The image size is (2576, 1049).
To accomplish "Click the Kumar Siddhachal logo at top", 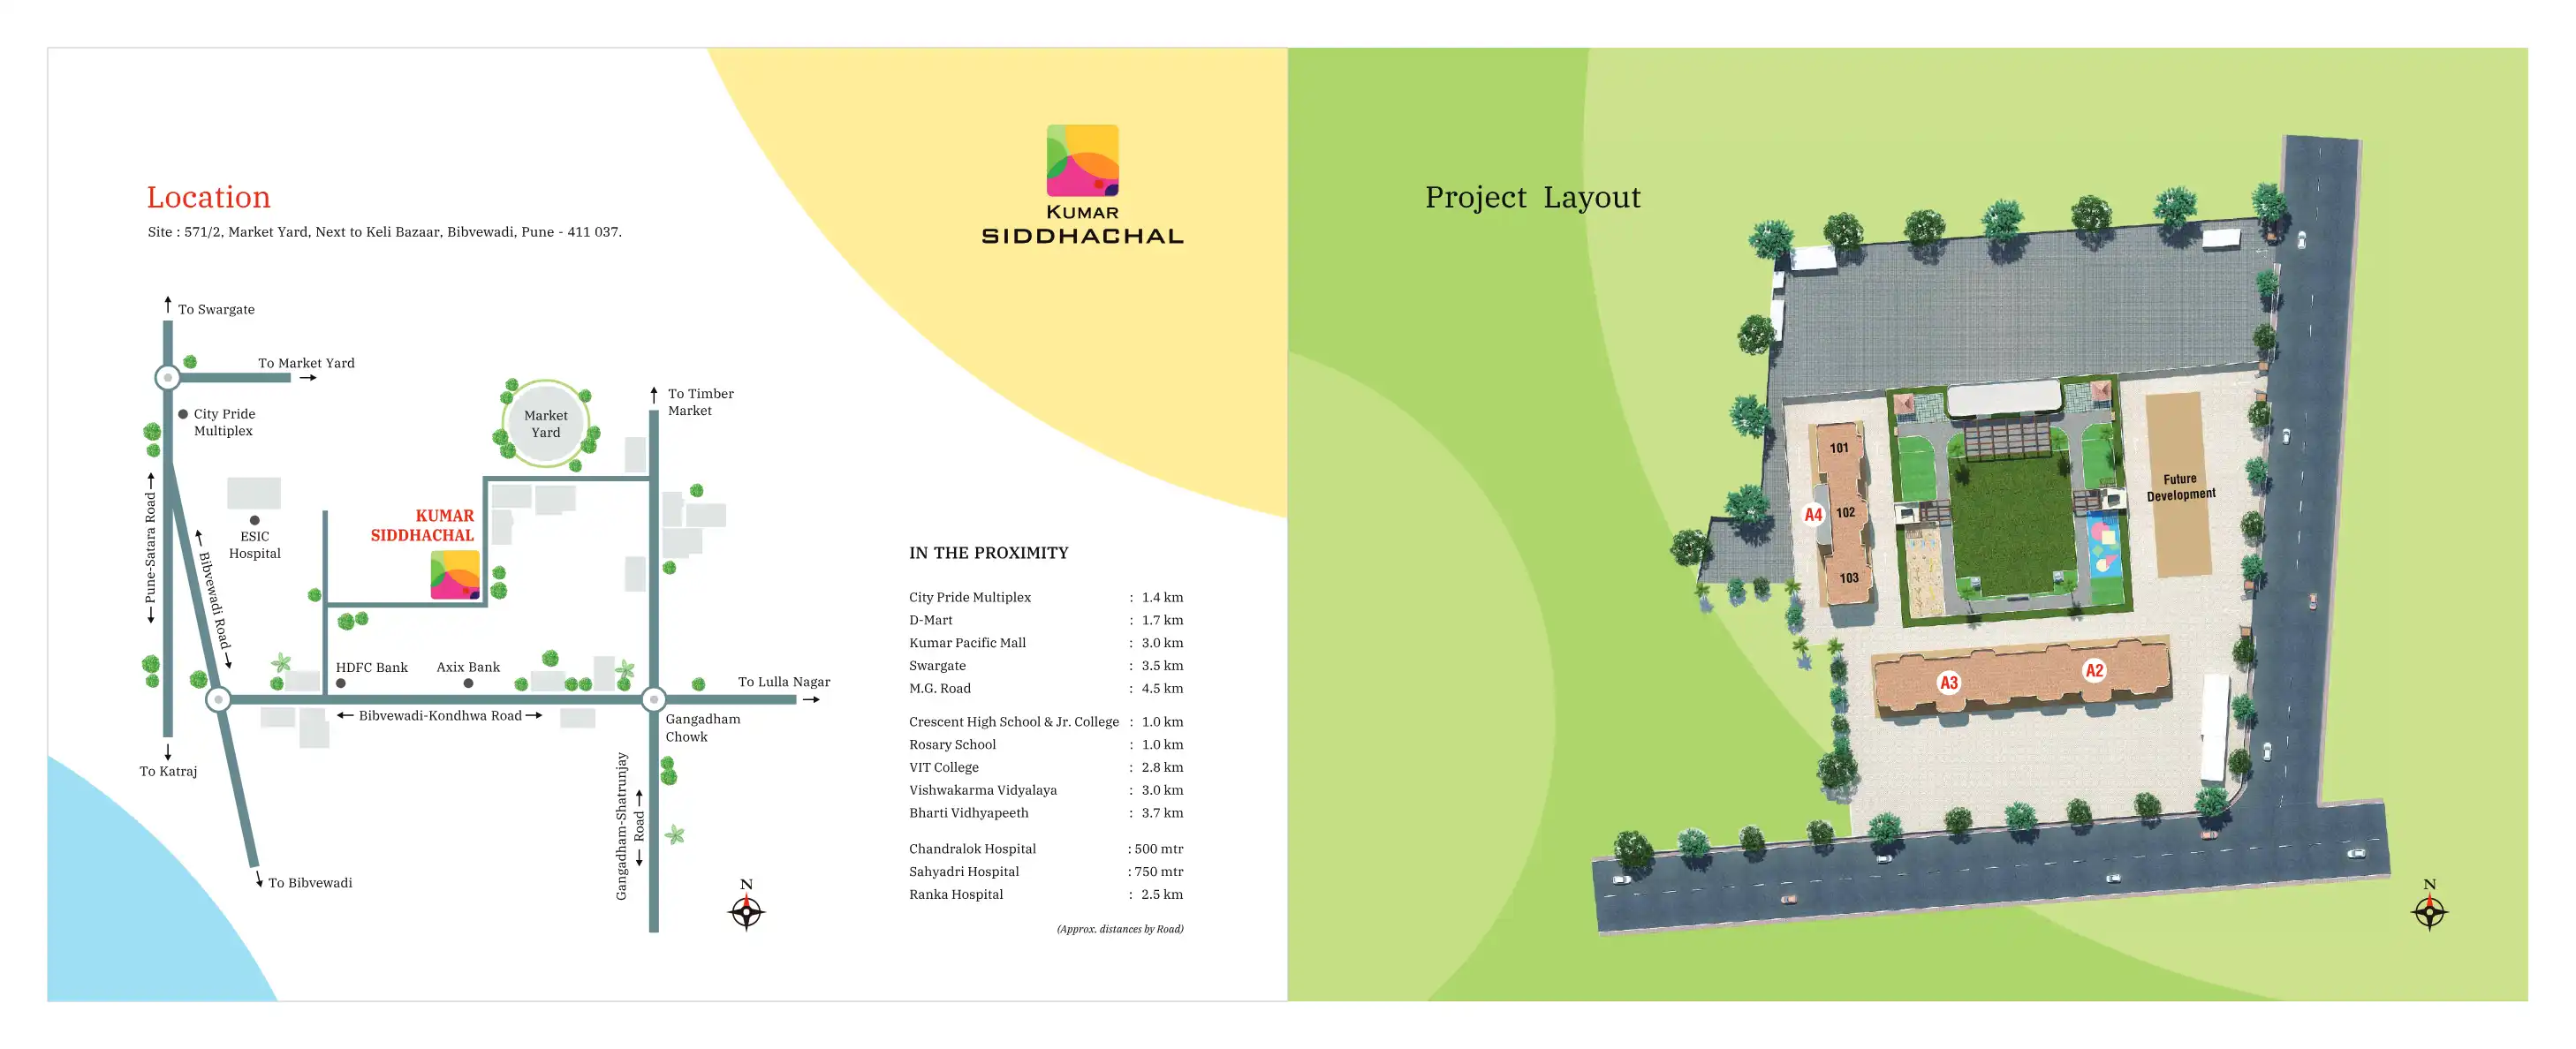I will tap(1082, 162).
